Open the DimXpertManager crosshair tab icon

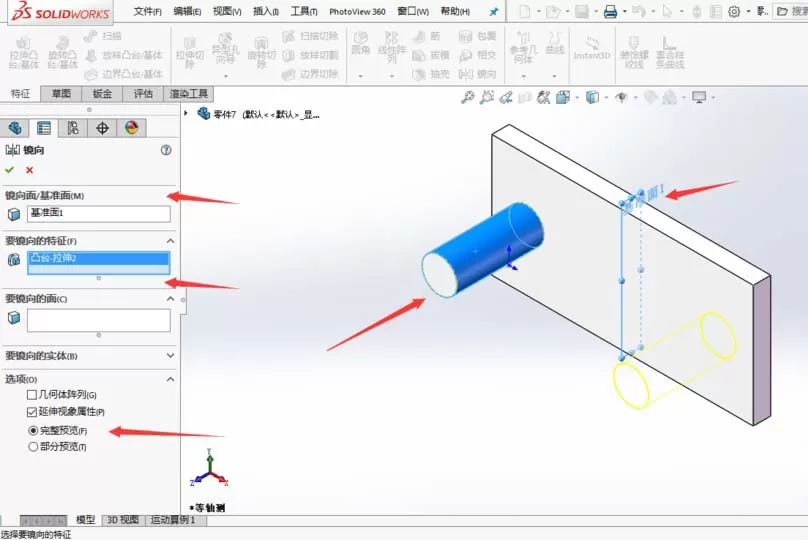(102, 128)
